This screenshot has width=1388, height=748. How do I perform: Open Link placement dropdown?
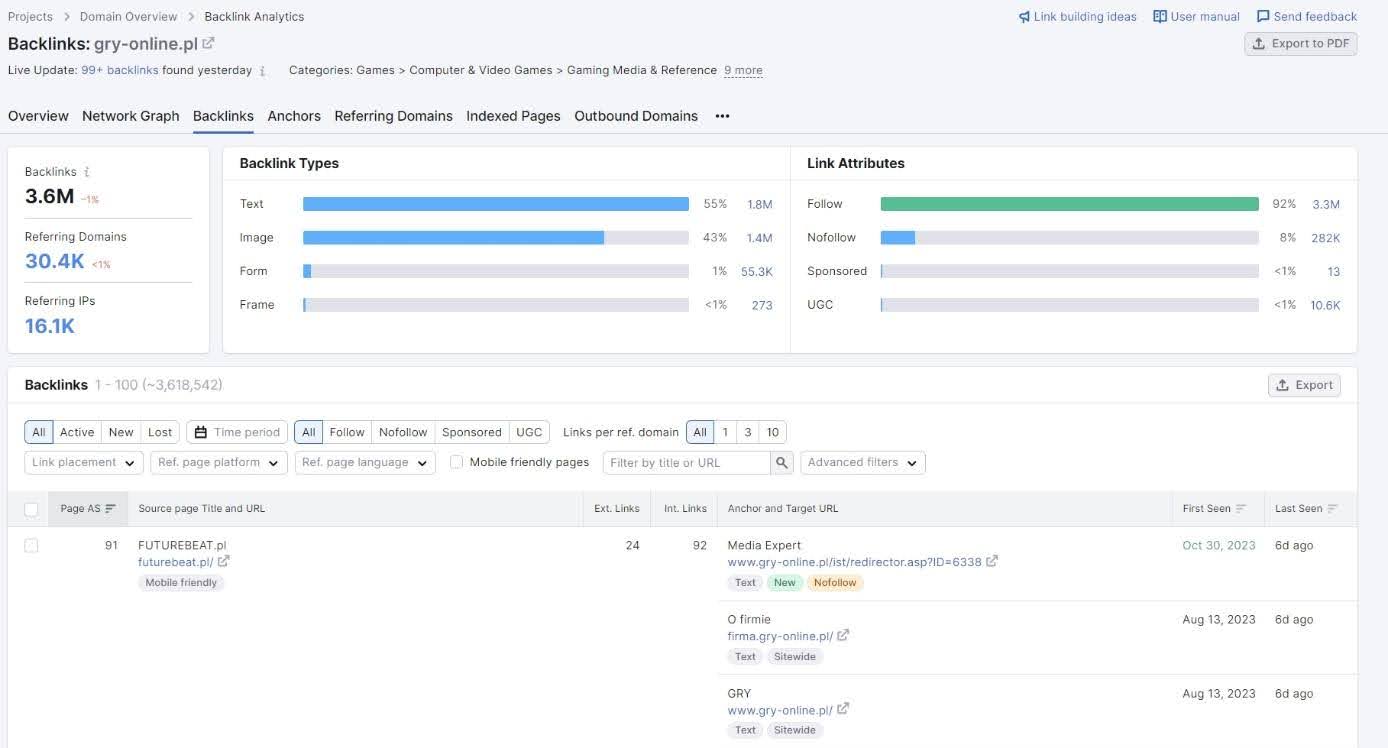pos(84,463)
